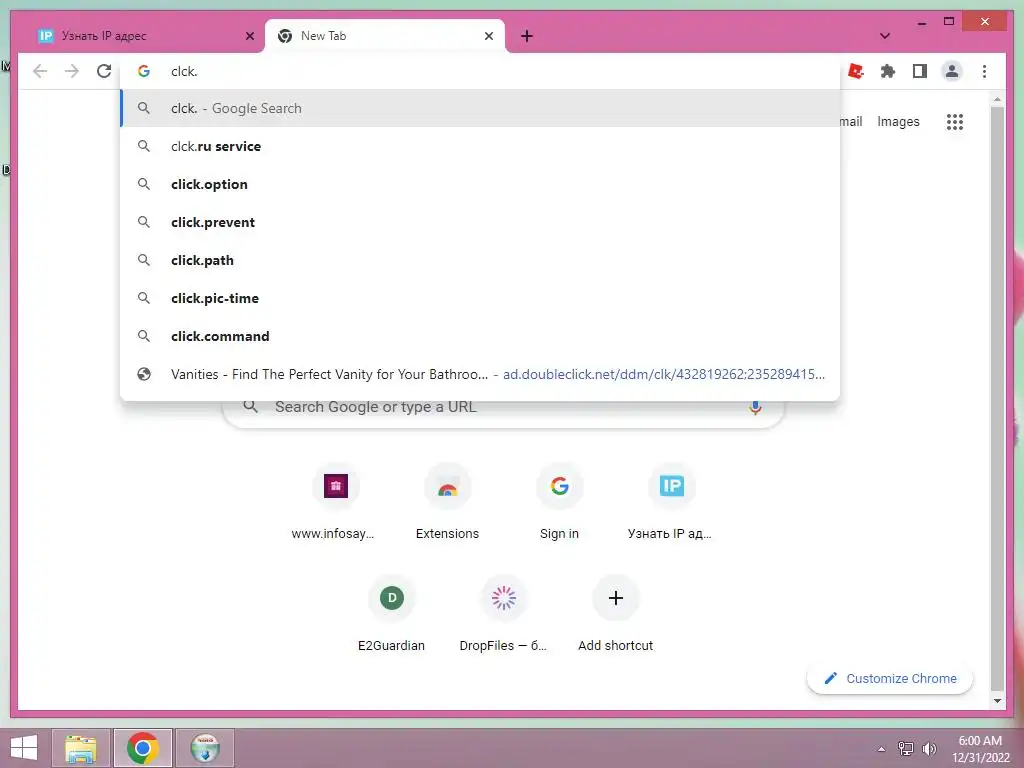Choose the clck.ru service suggestion
Screen dimensions: 1024x768
(x=480, y=146)
